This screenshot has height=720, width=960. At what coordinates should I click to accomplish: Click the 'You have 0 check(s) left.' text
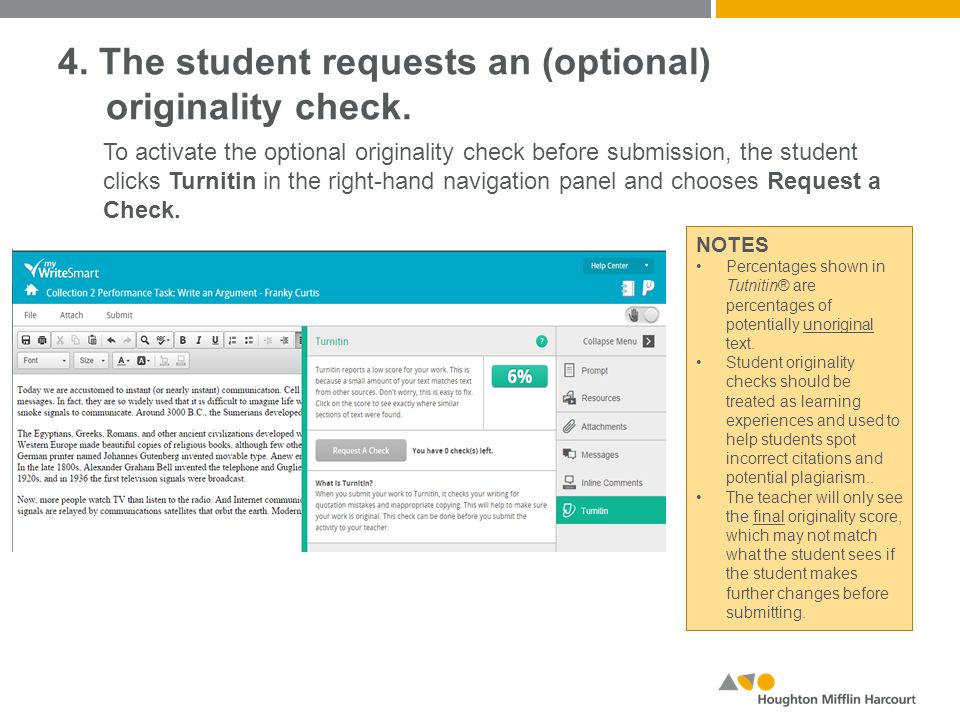point(452,451)
